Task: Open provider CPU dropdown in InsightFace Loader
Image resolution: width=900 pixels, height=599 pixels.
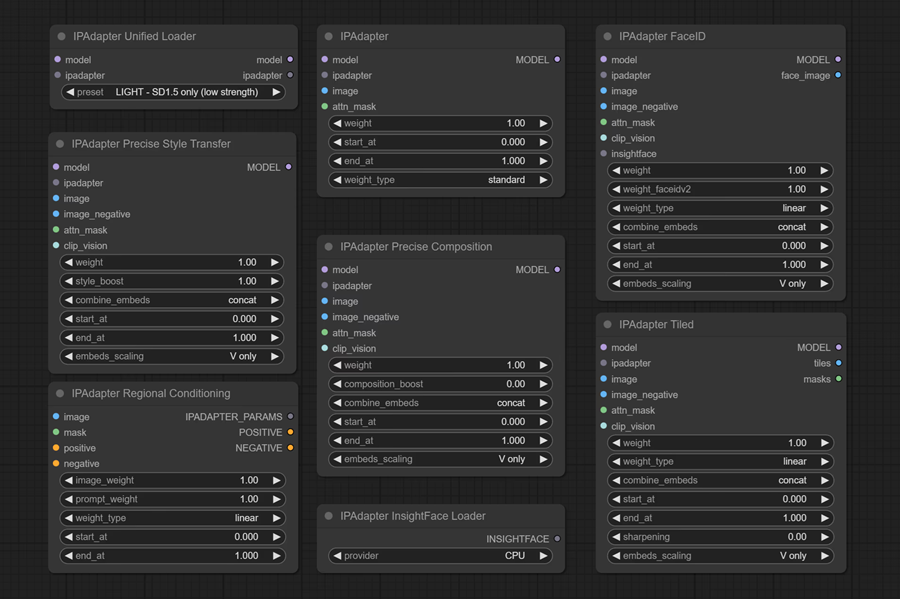Action: coord(440,555)
